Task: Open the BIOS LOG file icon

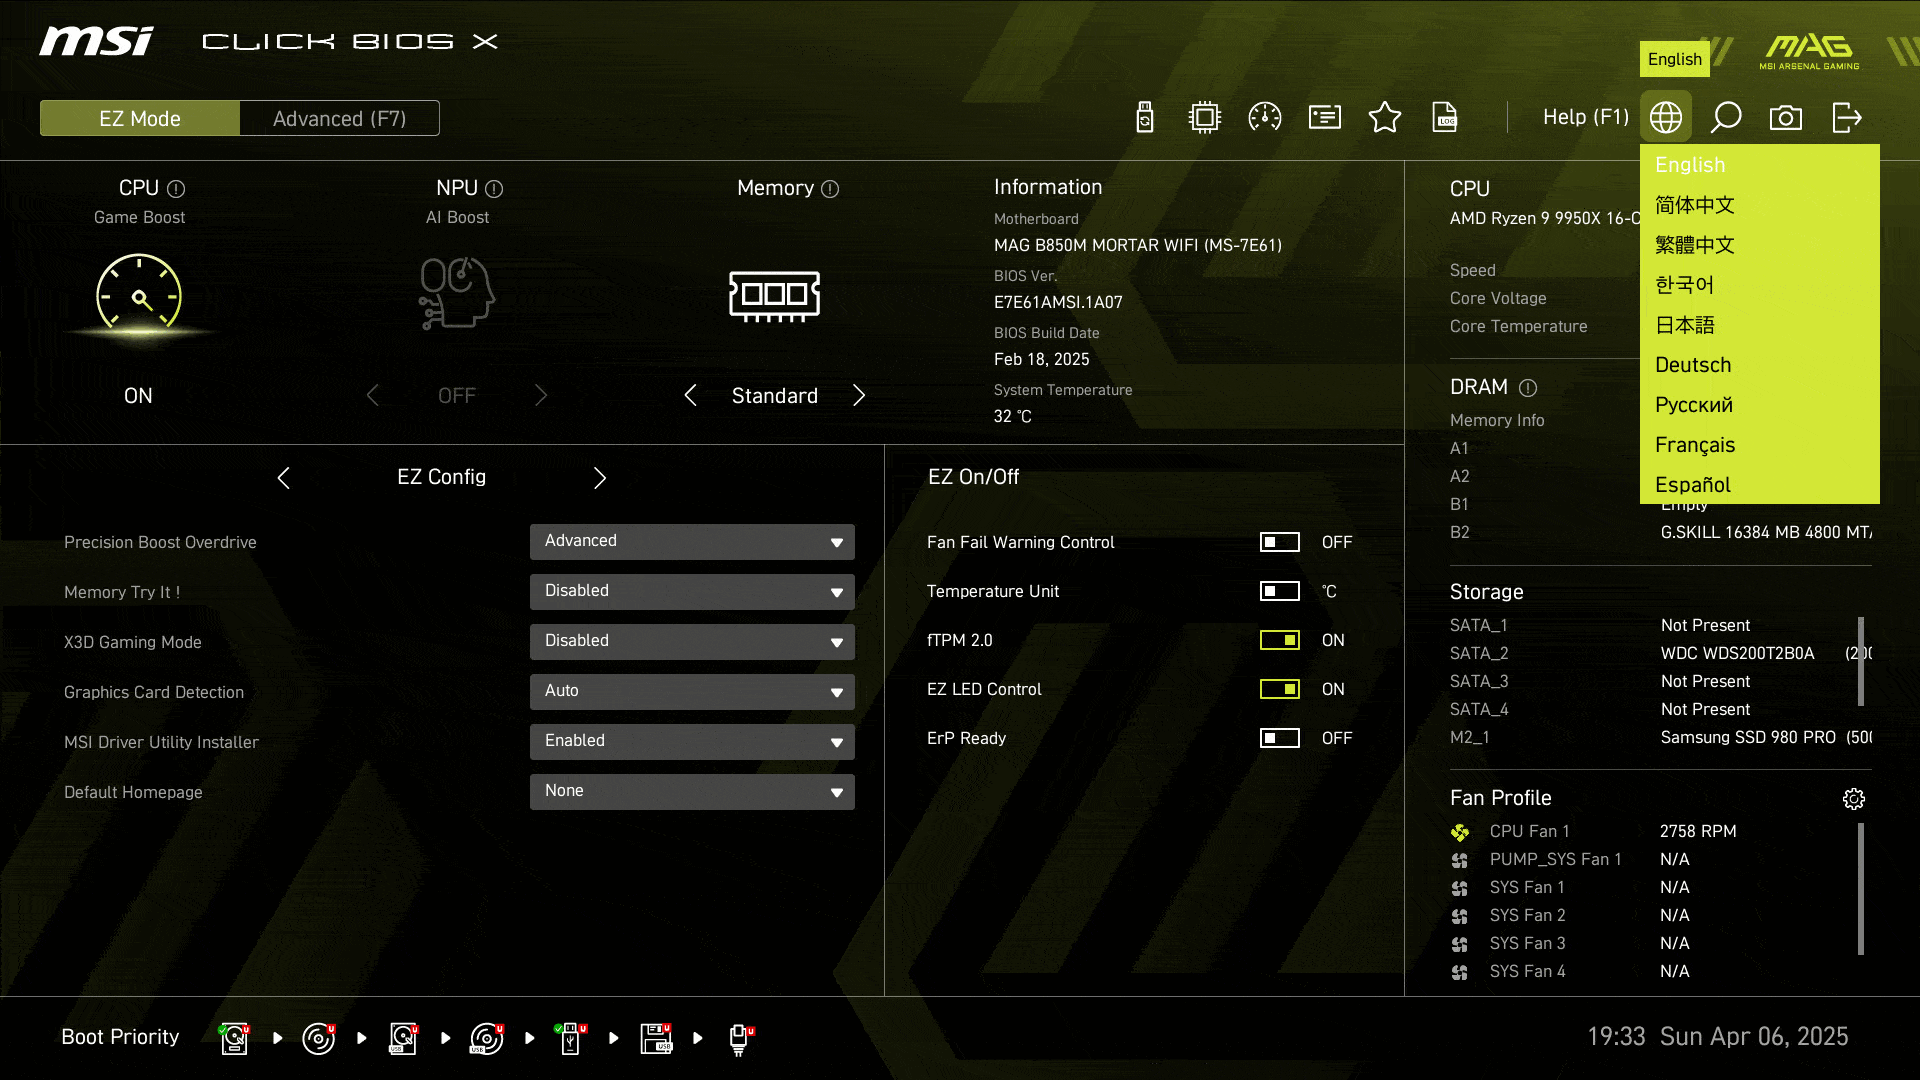Action: click(1445, 118)
